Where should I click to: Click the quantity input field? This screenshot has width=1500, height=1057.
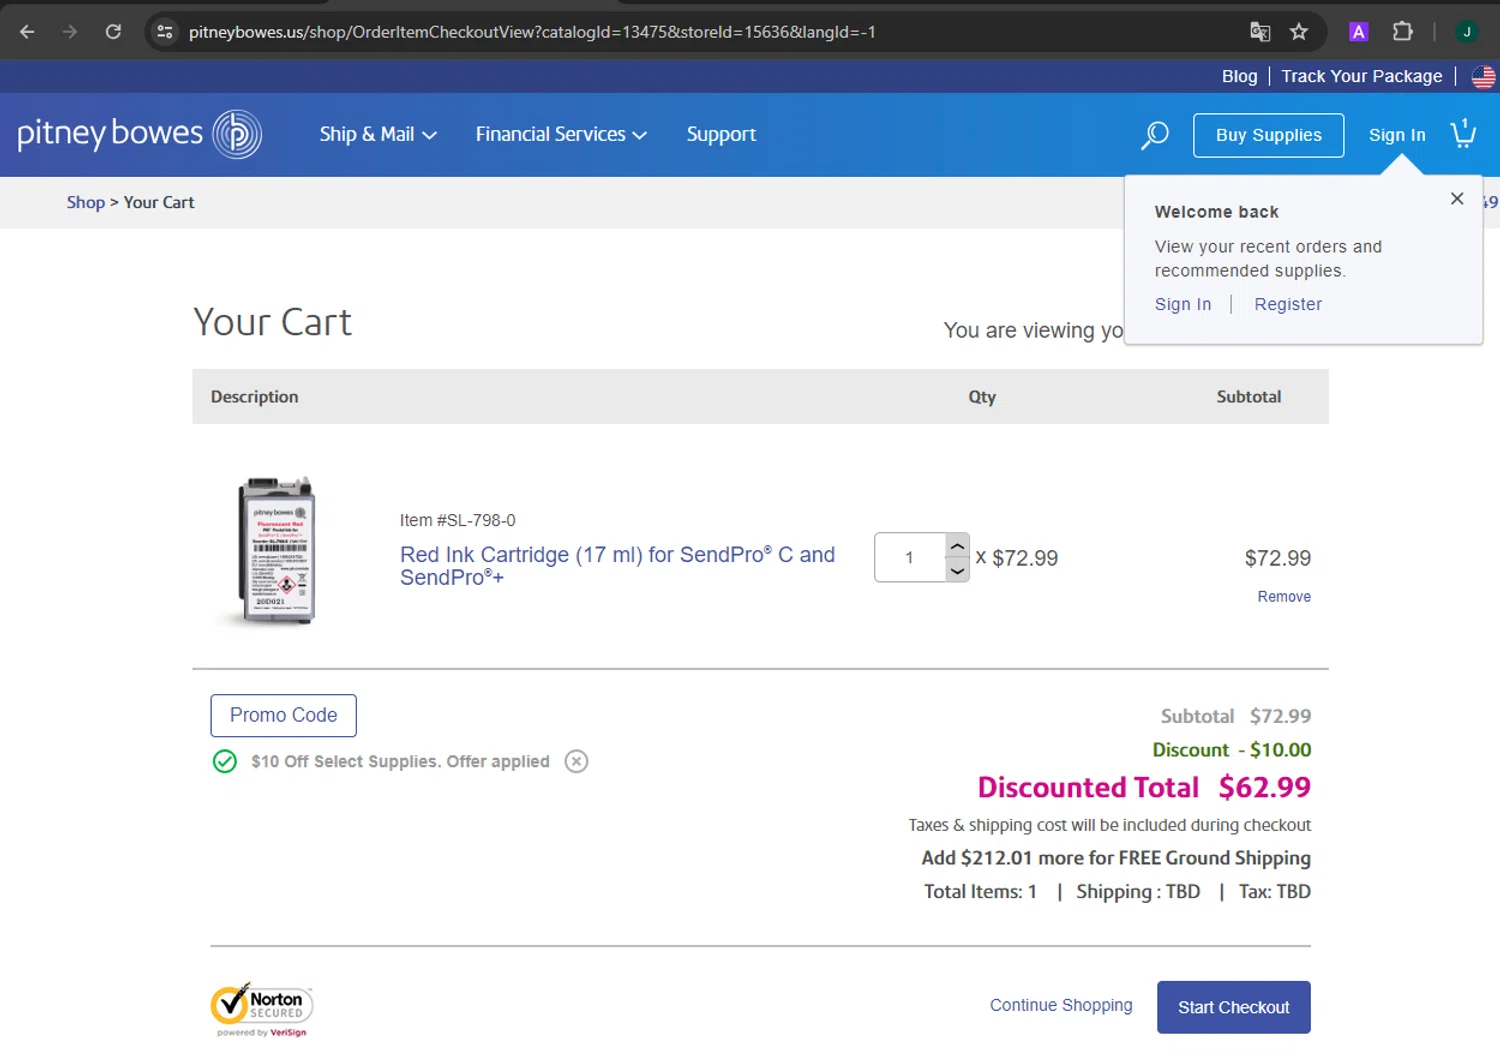pos(910,558)
